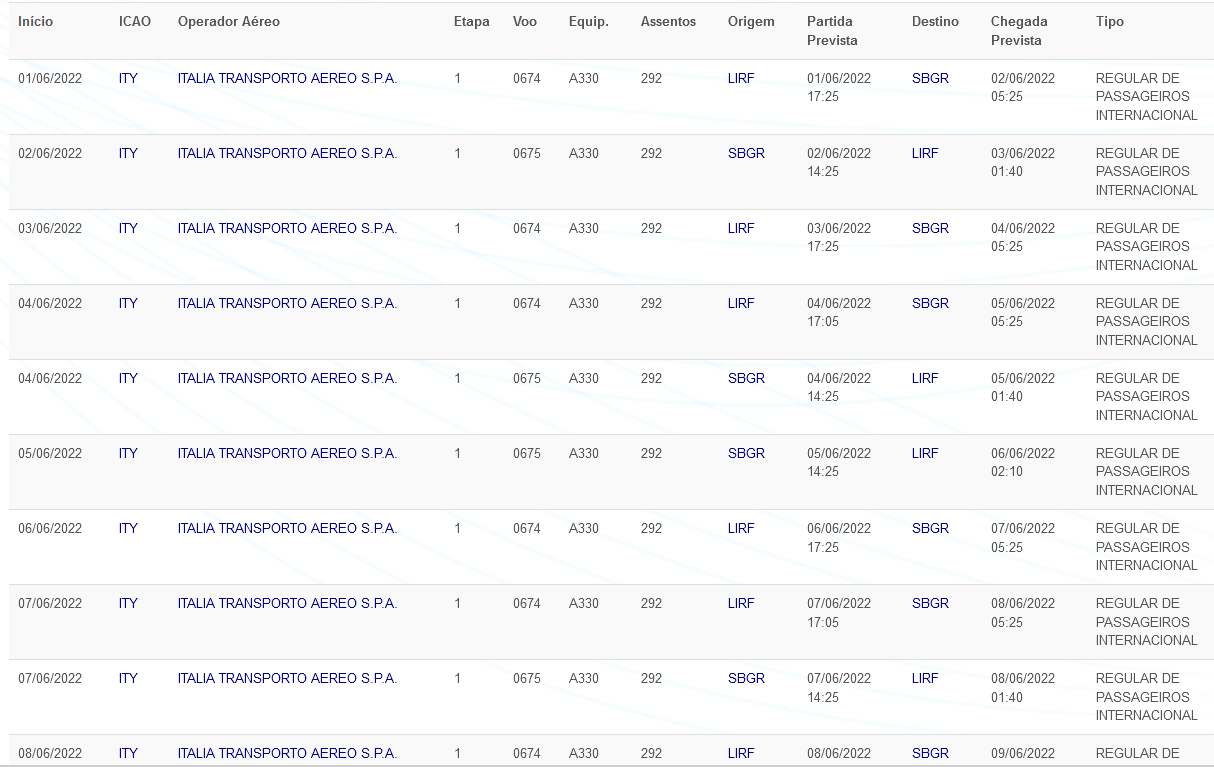
Task: Open ITY link in the 06/06/2022 row
Action: click(x=128, y=528)
